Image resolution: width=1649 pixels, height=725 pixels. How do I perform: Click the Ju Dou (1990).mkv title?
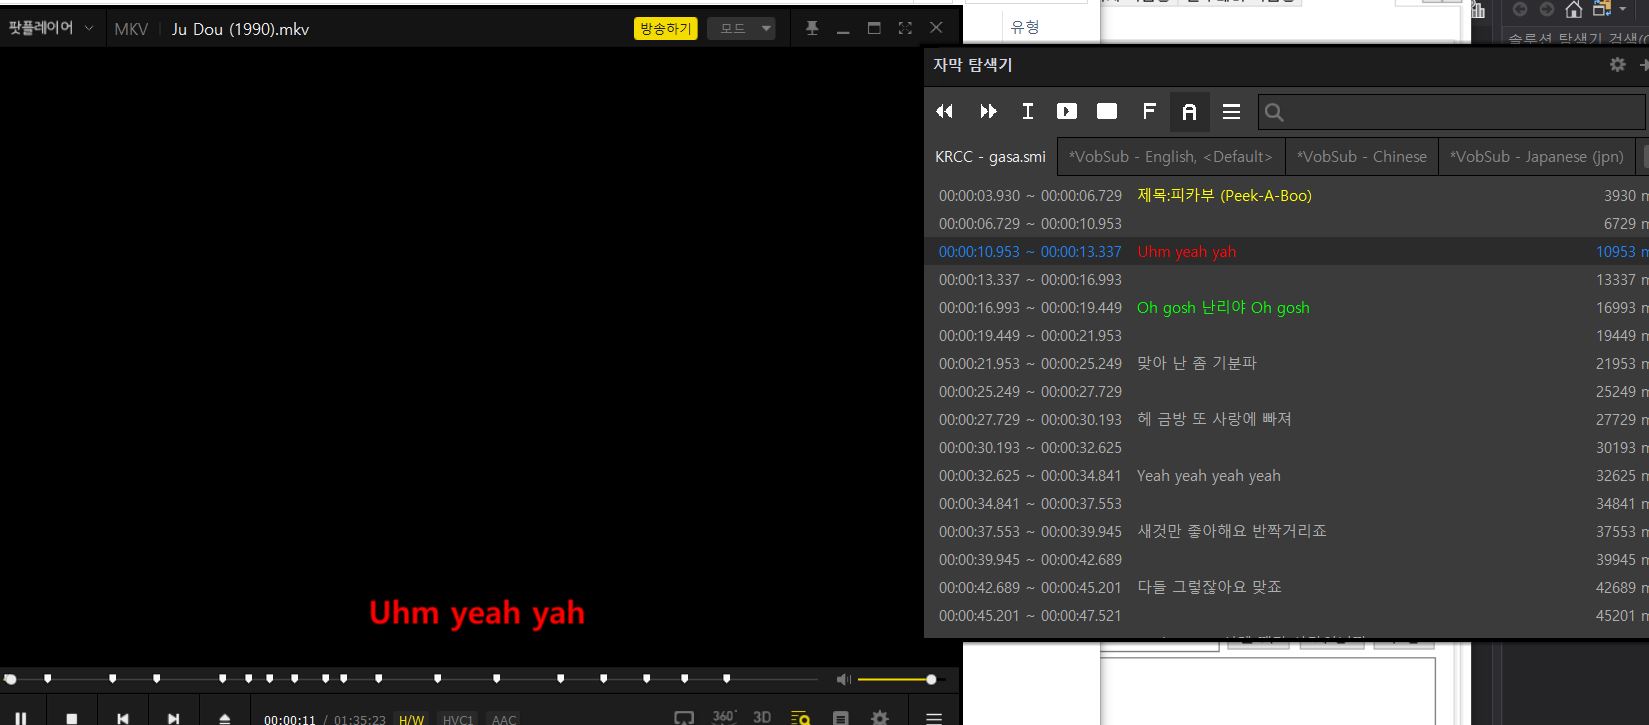pos(240,29)
